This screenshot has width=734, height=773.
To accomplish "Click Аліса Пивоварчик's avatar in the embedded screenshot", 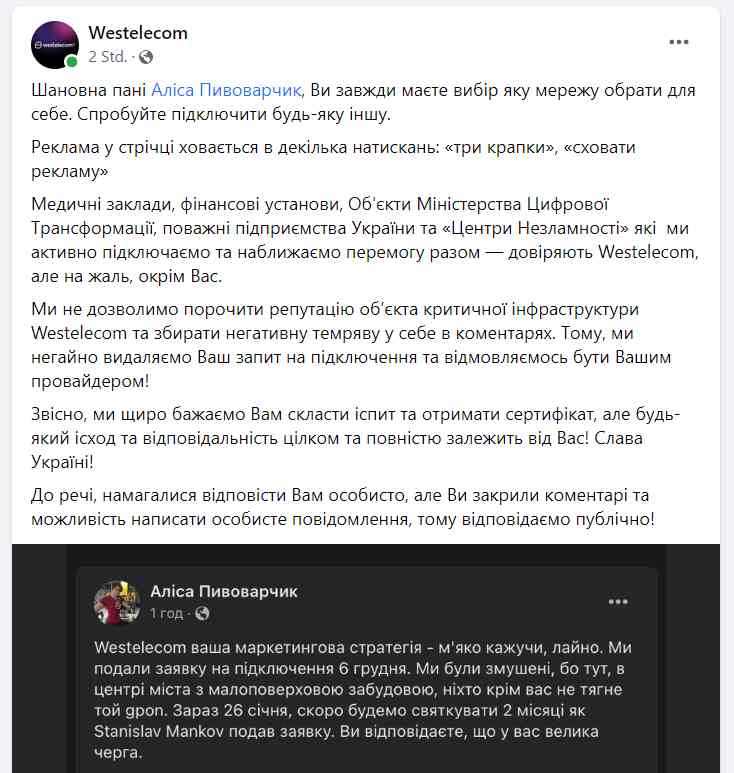I will (x=116, y=601).
